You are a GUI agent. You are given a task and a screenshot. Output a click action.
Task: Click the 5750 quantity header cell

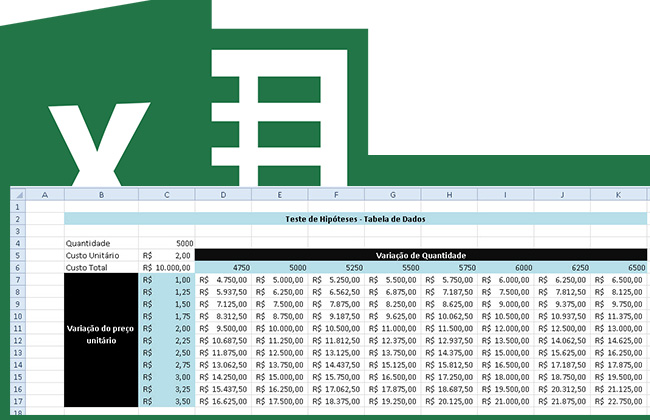coord(449,267)
